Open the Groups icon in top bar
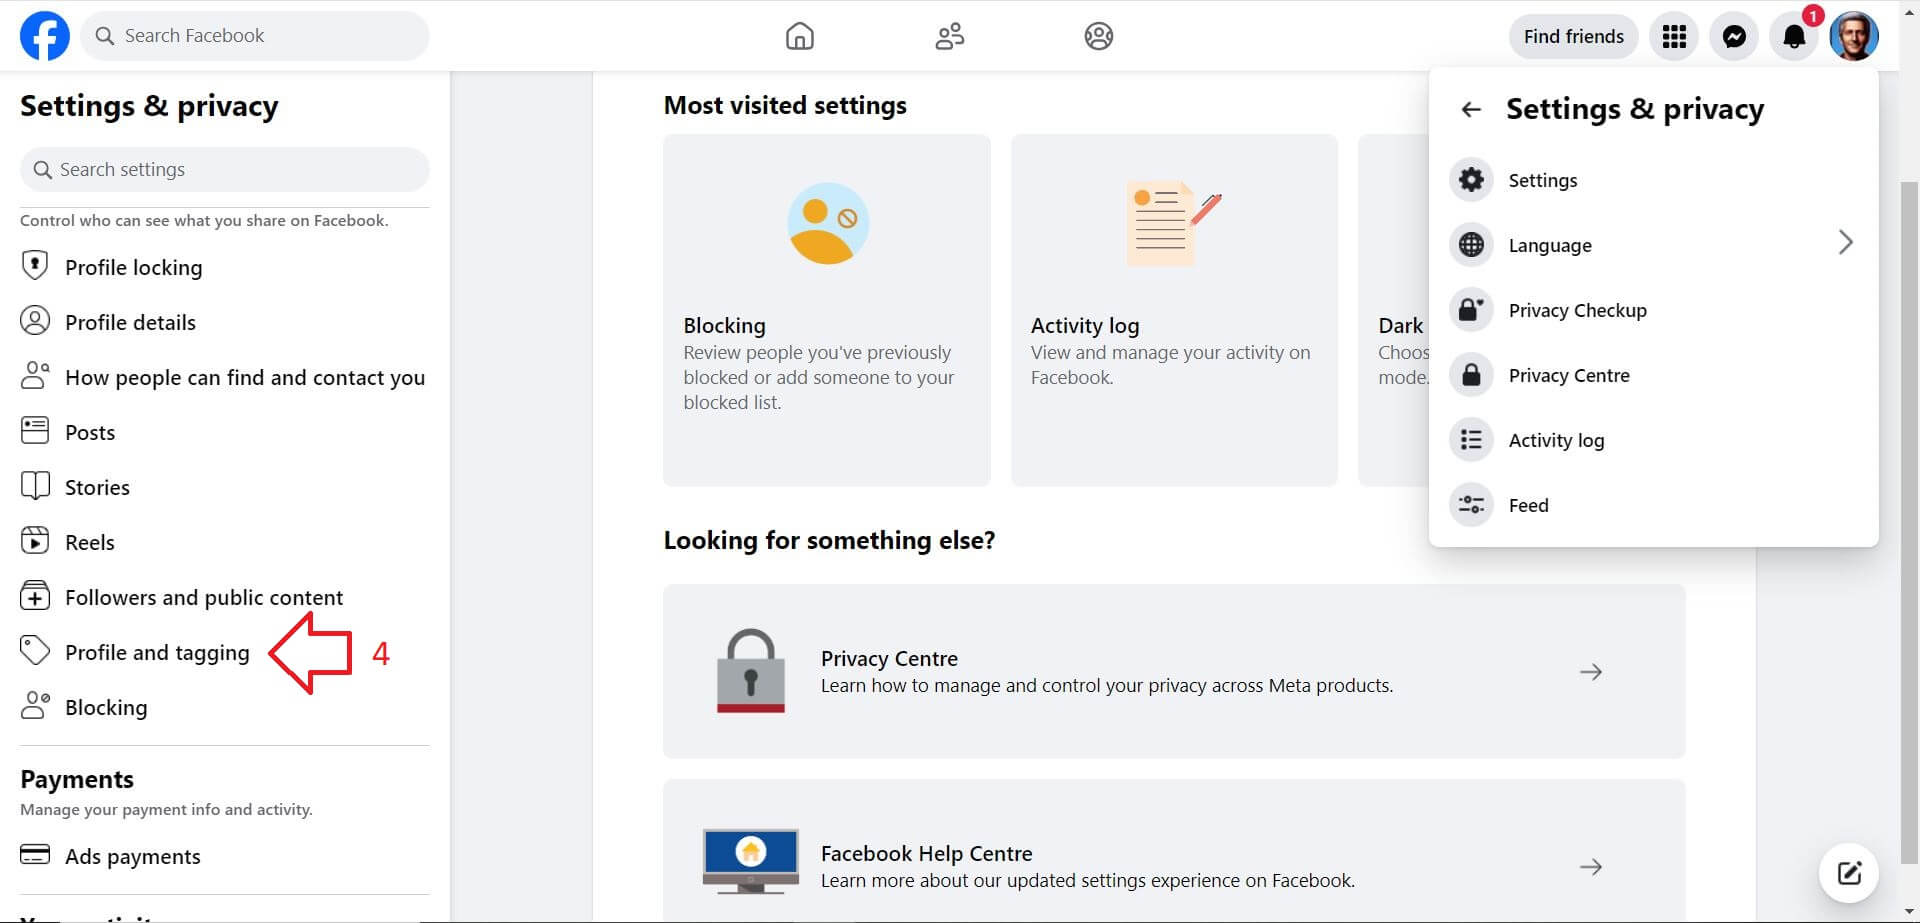This screenshot has width=1920, height=923. click(1098, 36)
